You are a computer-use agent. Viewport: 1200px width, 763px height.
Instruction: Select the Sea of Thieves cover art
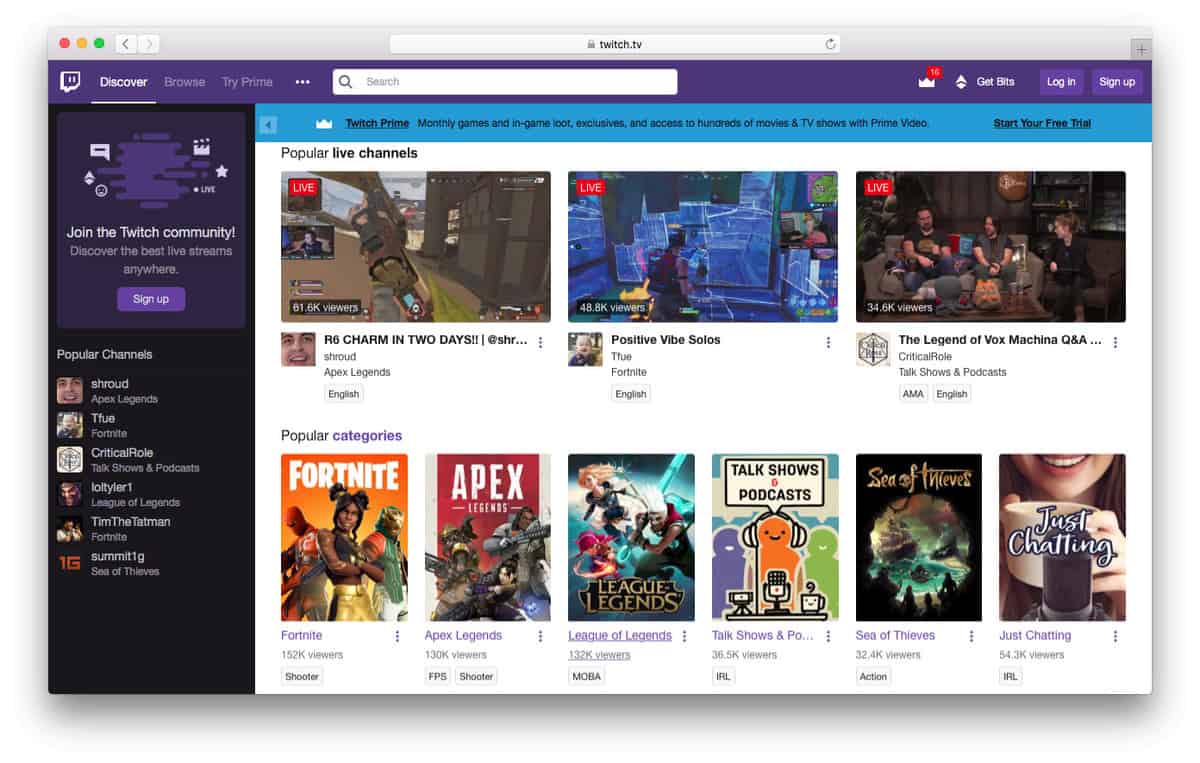[x=919, y=538]
